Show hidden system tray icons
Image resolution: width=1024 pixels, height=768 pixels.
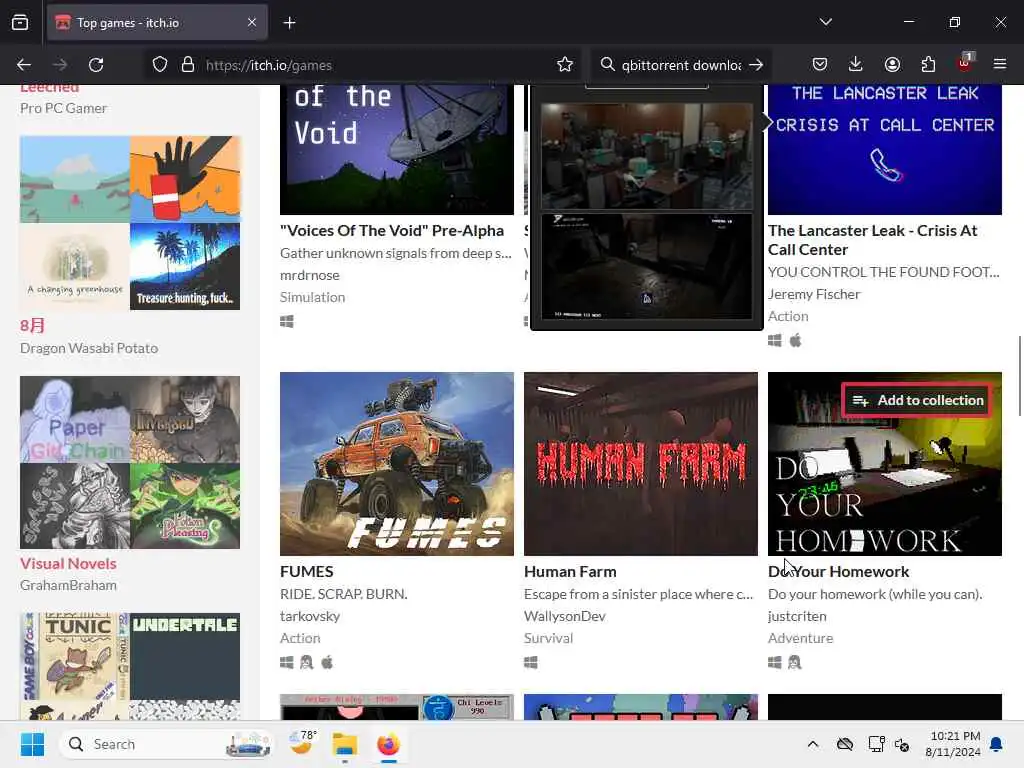(812, 744)
